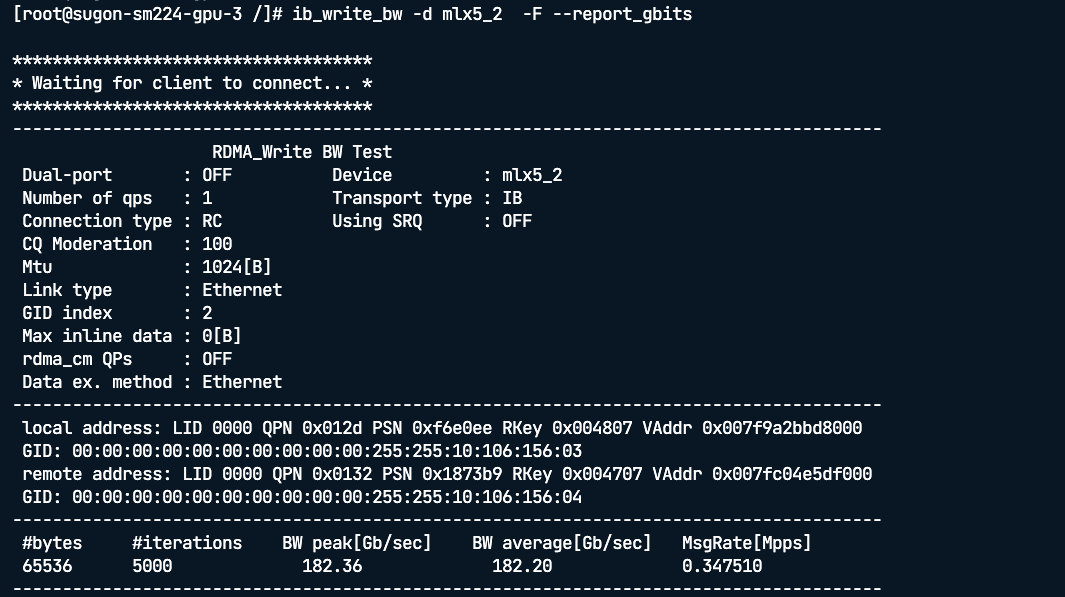This screenshot has width=1065, height=597.
Task: Click the GID ending in 156:04
Action: coord(327,497)
